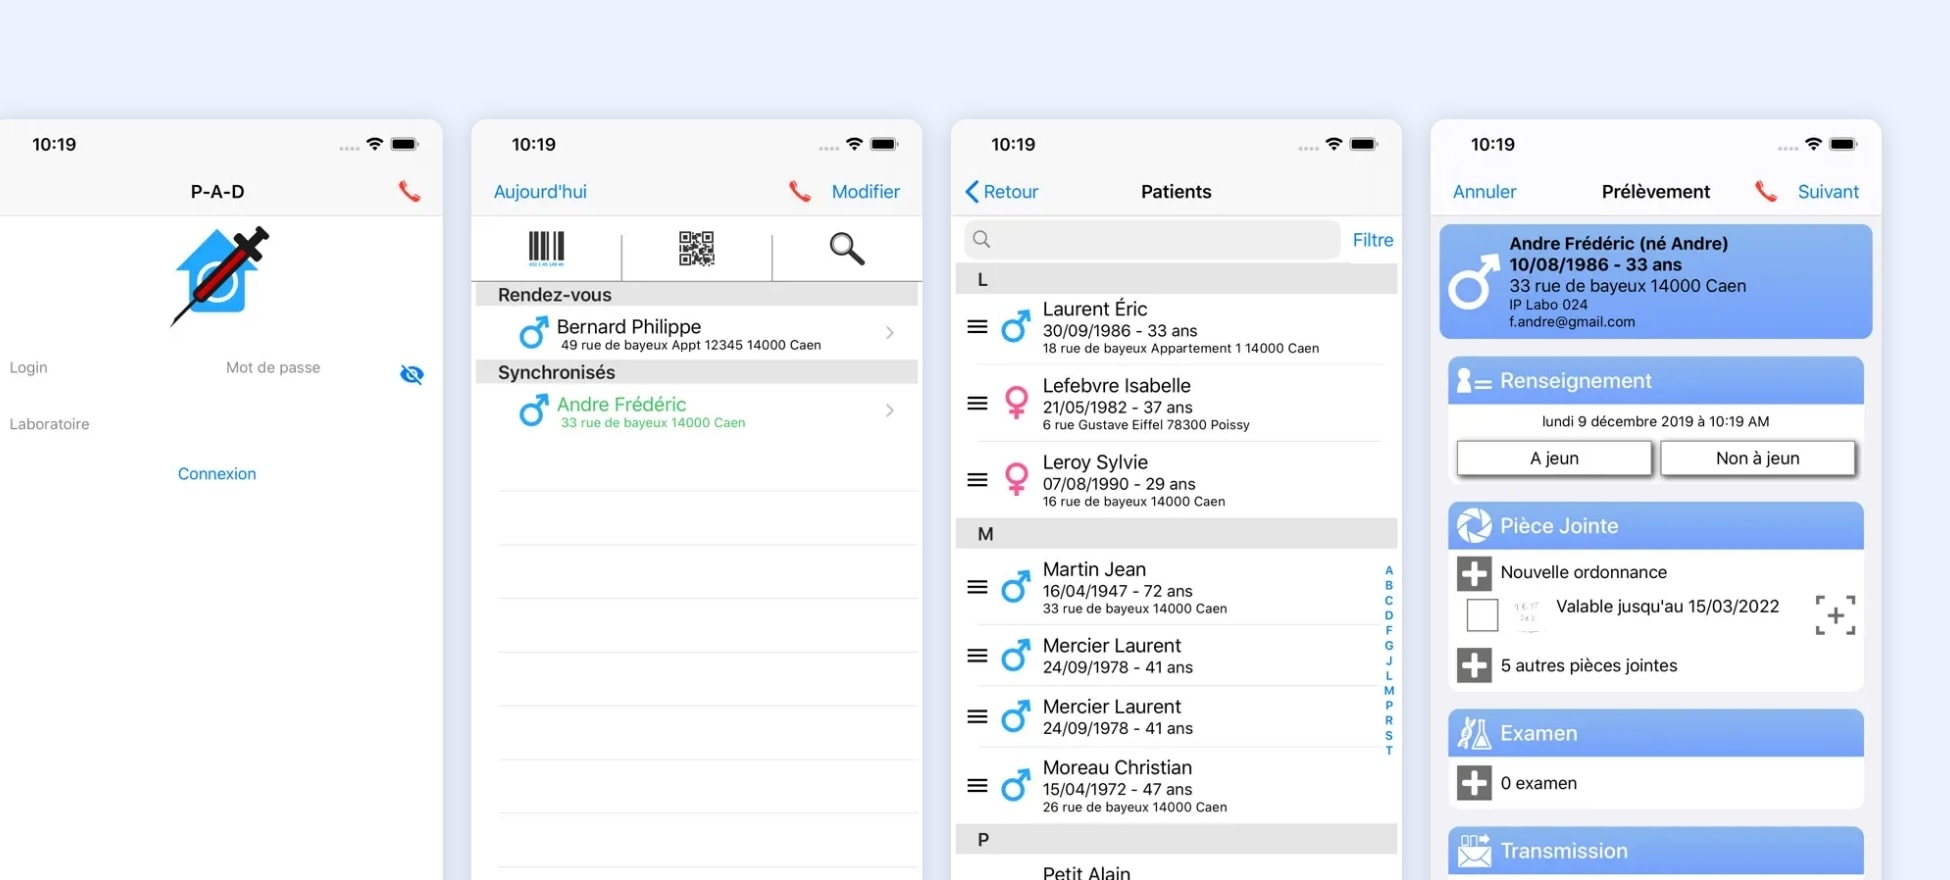Jump to letter M in alphabet index
Image resolution: width=1950 pixels, height=880 pixels.
click(1388, 690)
